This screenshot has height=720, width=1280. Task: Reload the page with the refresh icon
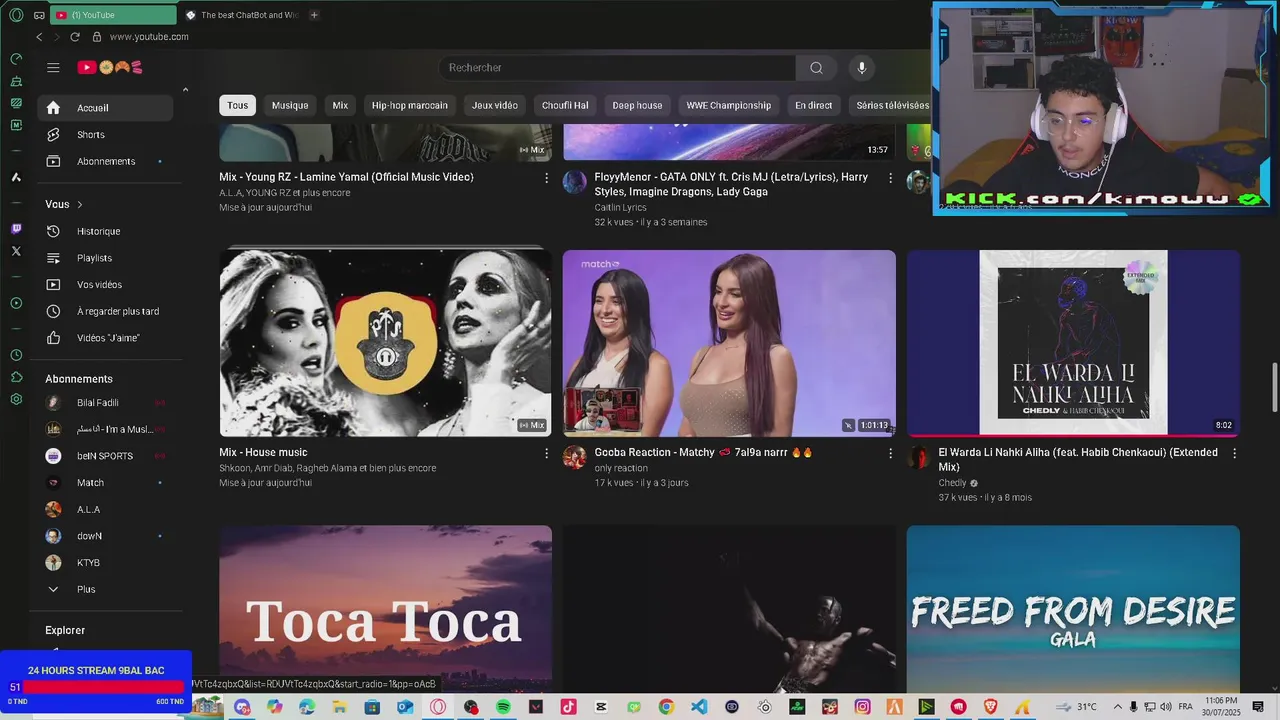(x=74, y=37)
